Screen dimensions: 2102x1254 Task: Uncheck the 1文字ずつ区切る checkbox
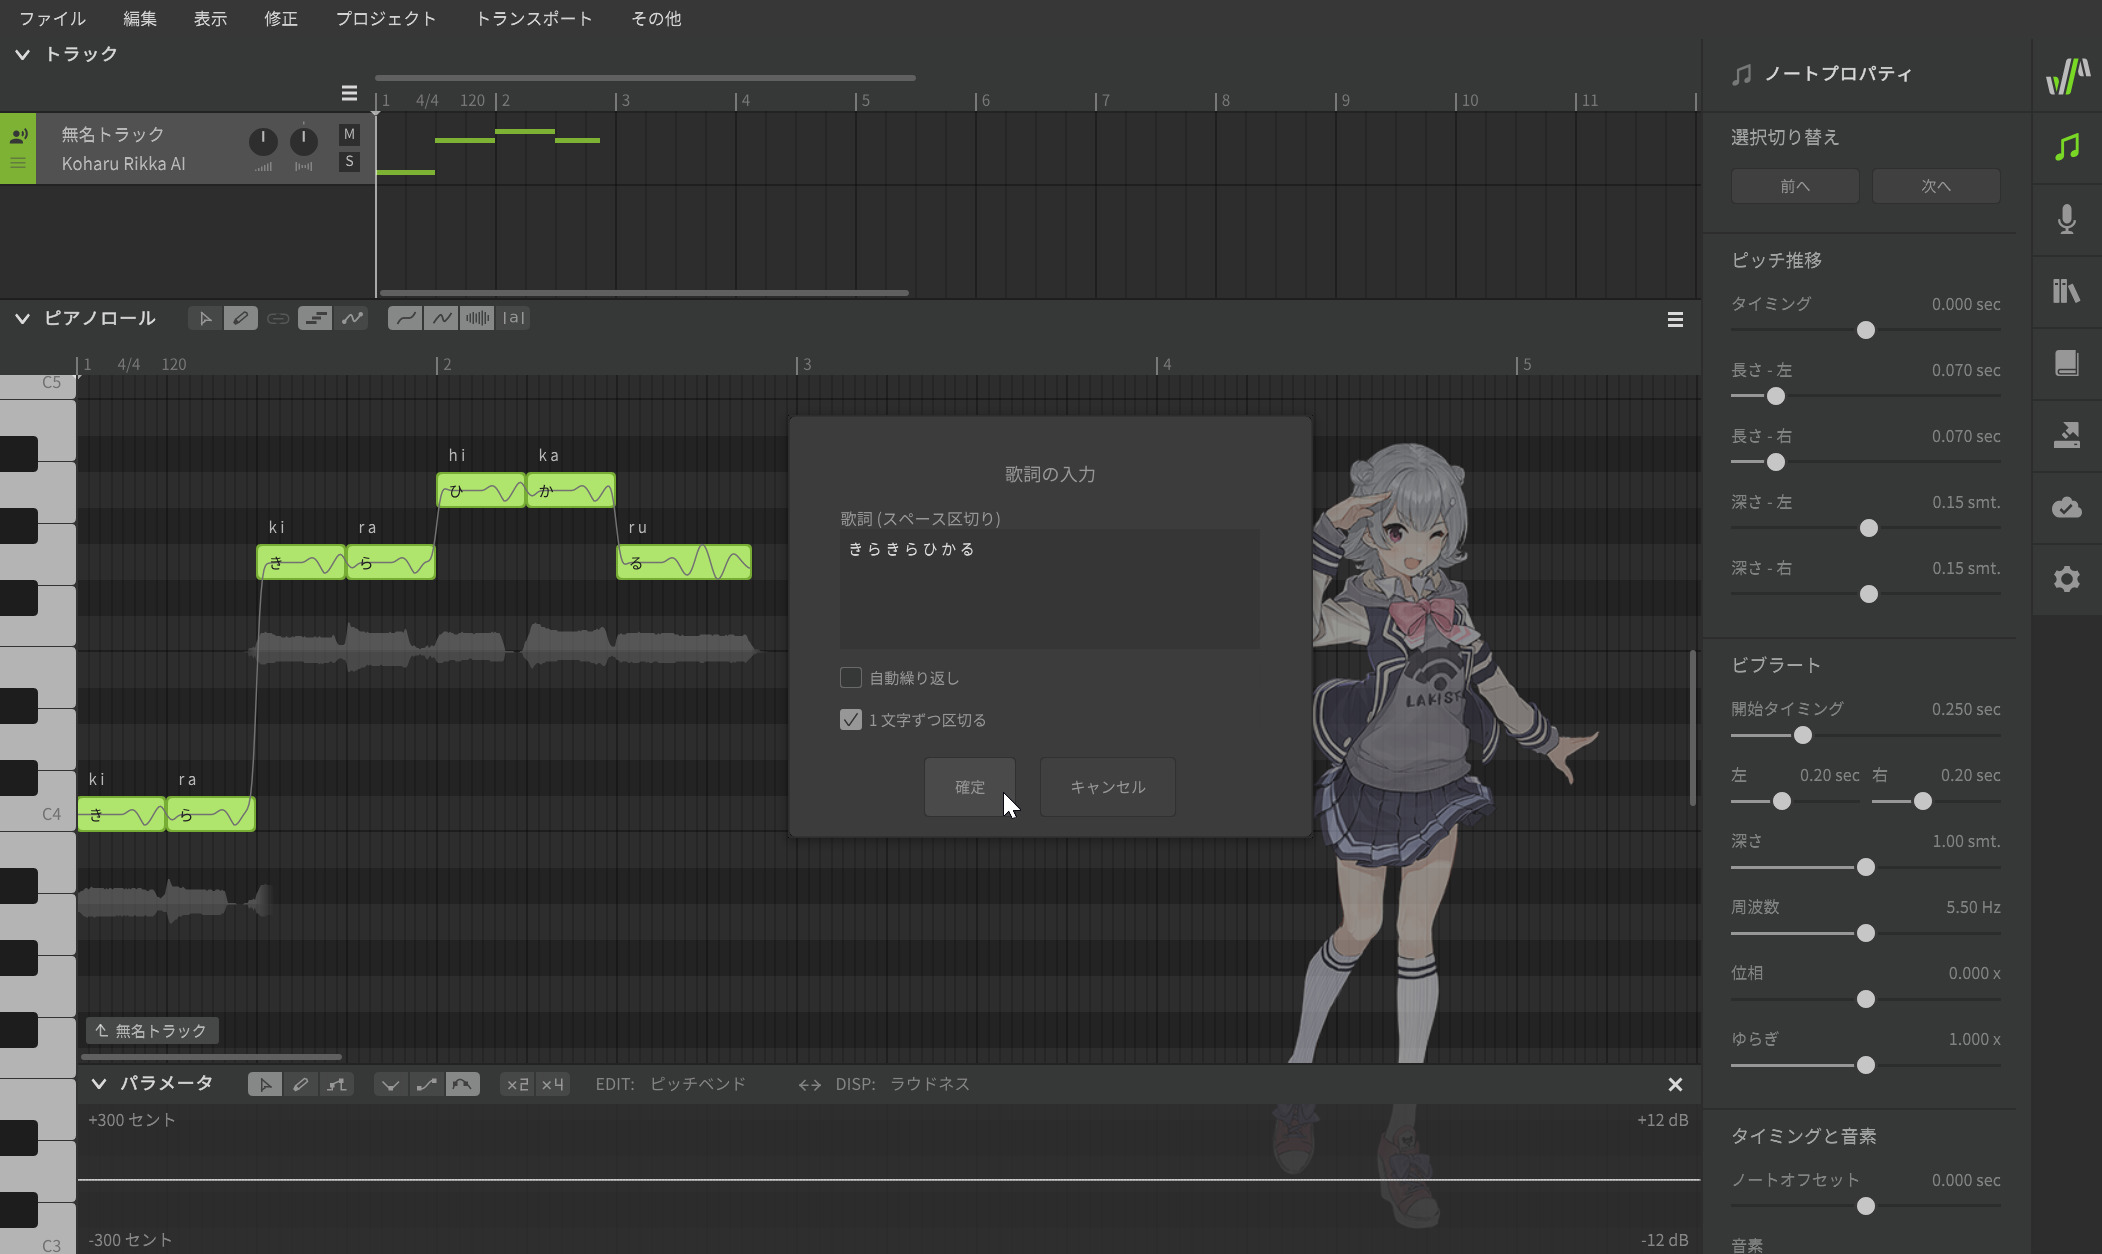[851, 720]
